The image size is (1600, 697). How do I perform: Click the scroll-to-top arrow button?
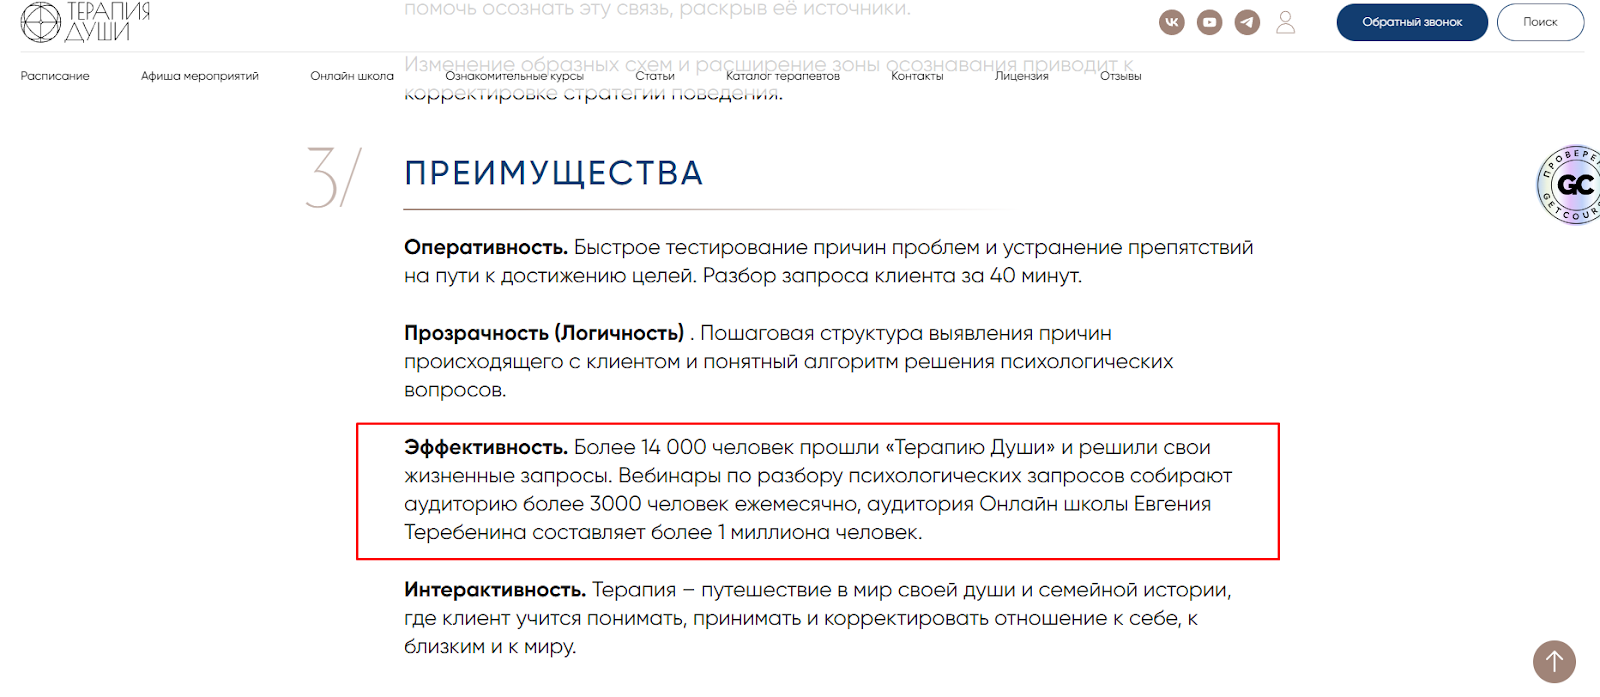pos(1554,661)
